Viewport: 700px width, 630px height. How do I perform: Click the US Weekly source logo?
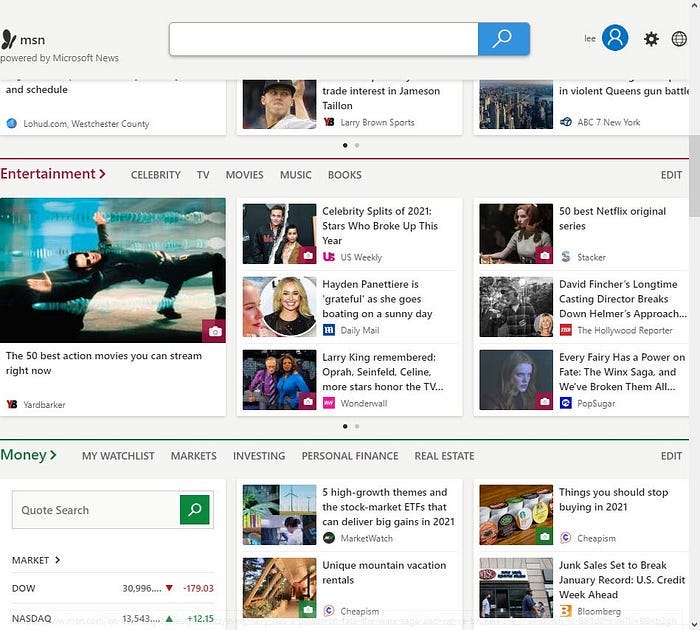tap(329, 257)
